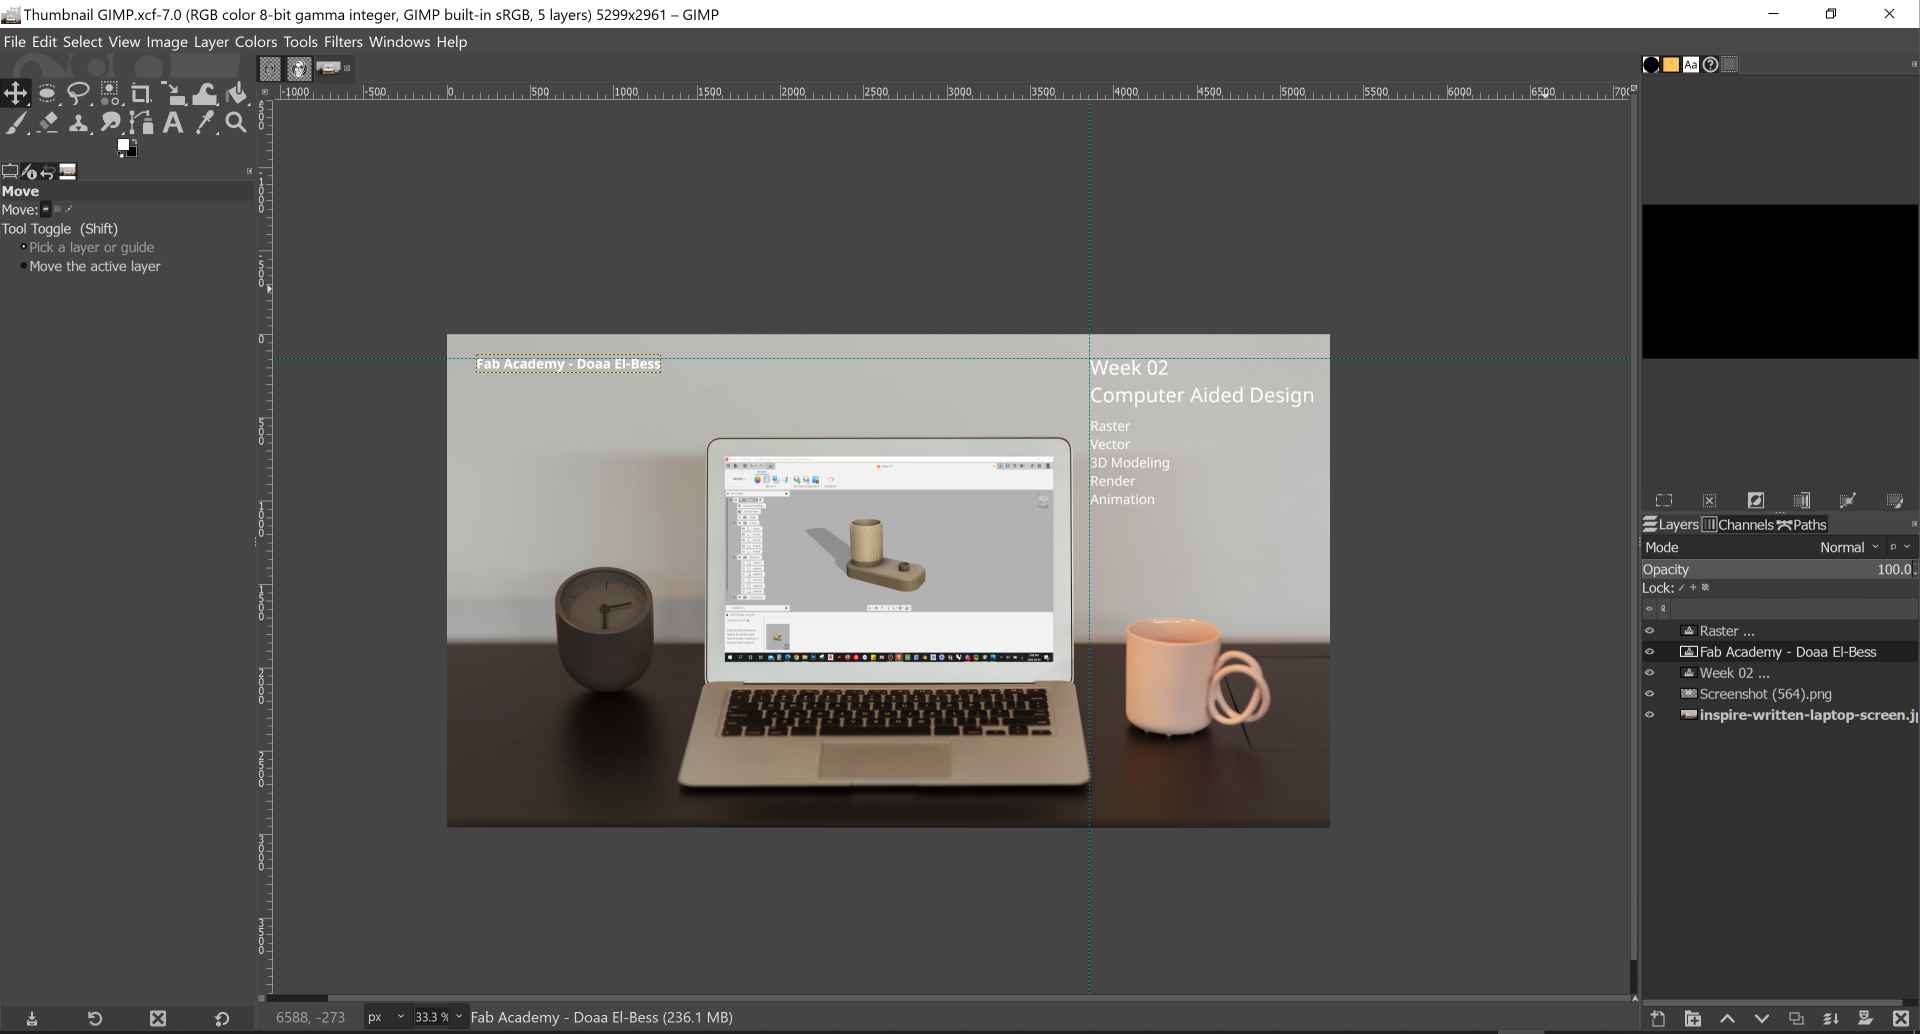Hide the inspire-written-laptop-screen layer

1650,715
